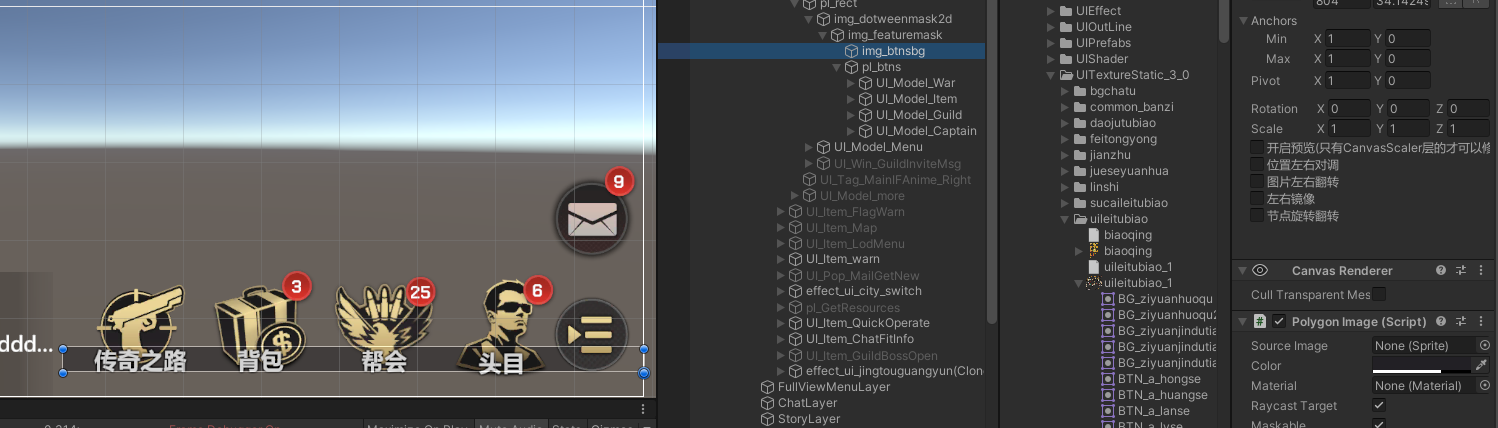Click the captain portrait icon with sunglasses
Viewport: 1498px width, 428px height.
[503, 317]
